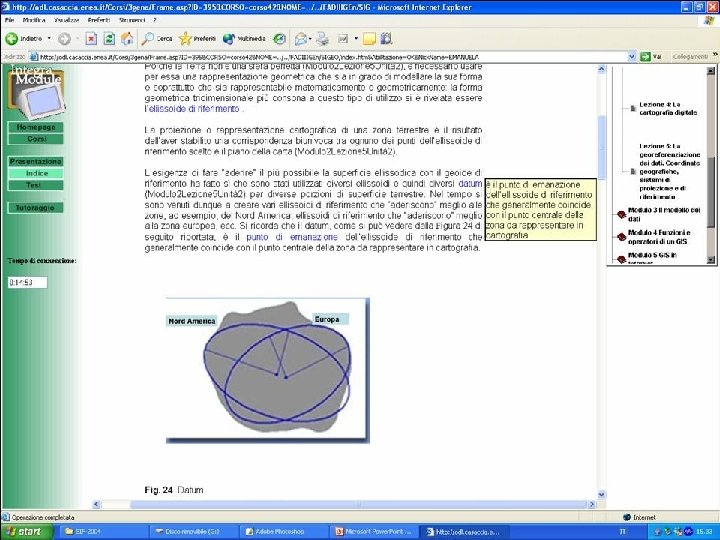Refresh the page with green arrows icon
The height and width of the screenshot is (540, 720).
coord(109,39)
